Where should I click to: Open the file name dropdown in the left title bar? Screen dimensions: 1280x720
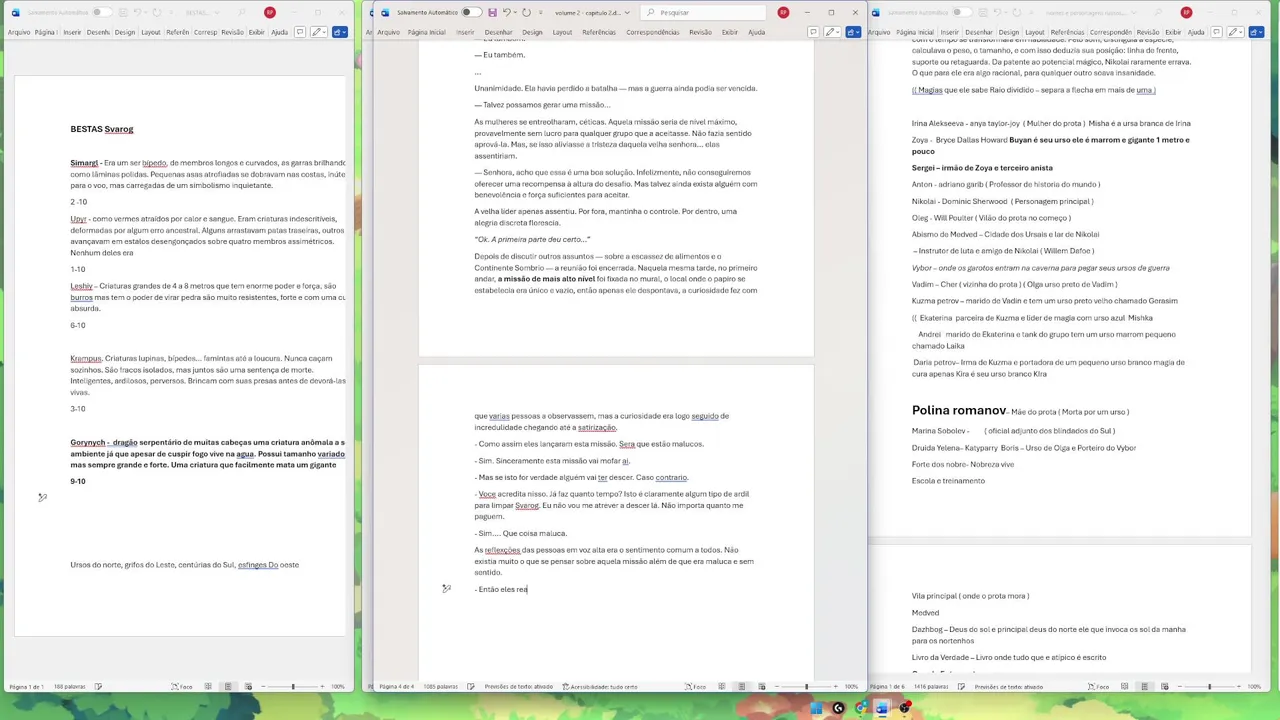point(216,12)
